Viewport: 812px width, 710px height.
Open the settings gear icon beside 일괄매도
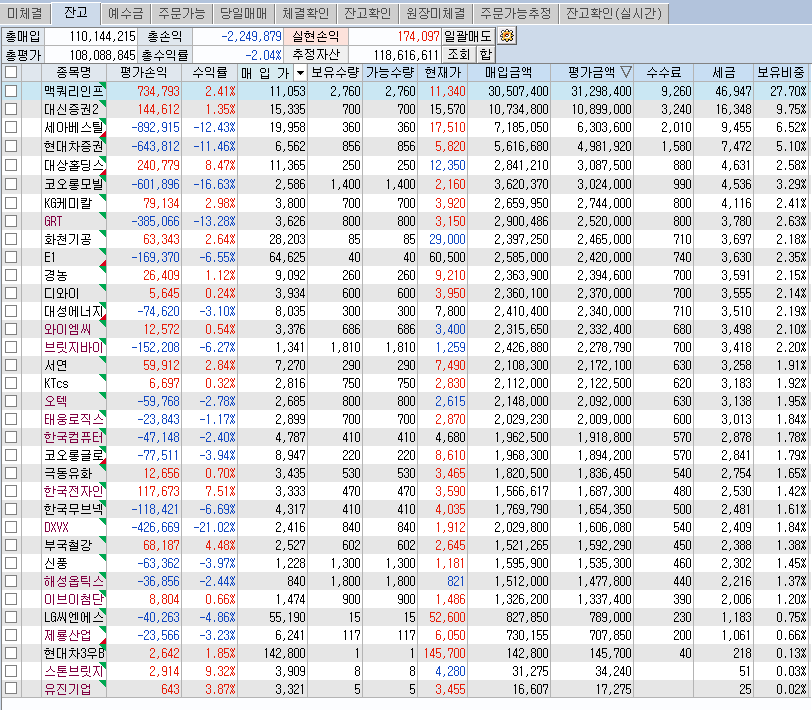[x=506, y=36]
